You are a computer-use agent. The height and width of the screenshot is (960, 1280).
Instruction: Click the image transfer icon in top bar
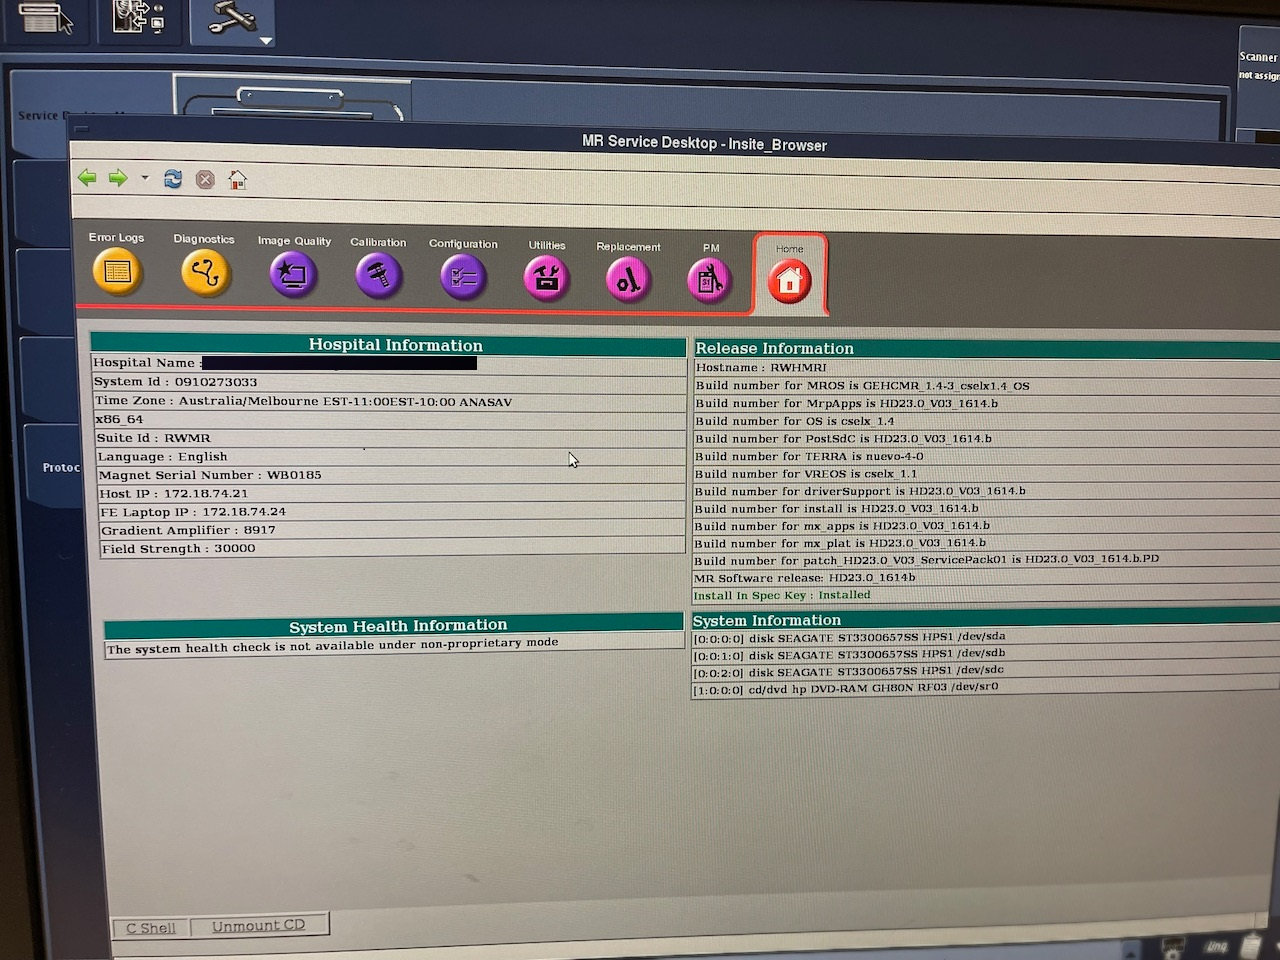138,18
